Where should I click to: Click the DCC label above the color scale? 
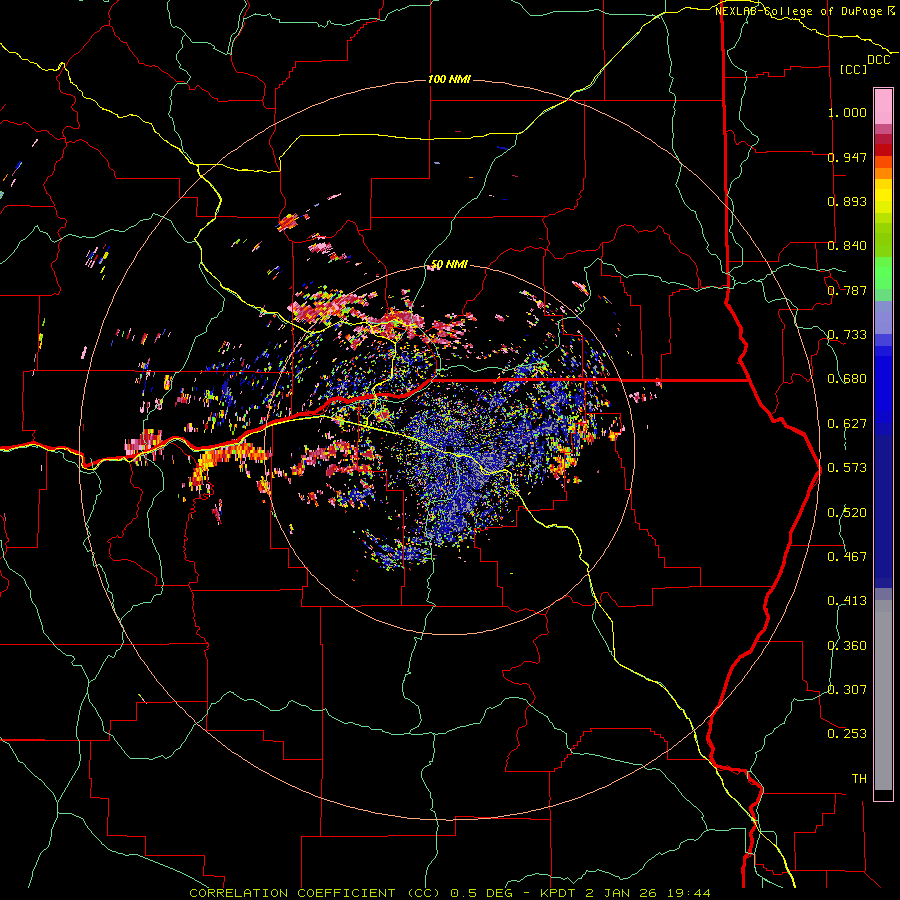[878, 60]
